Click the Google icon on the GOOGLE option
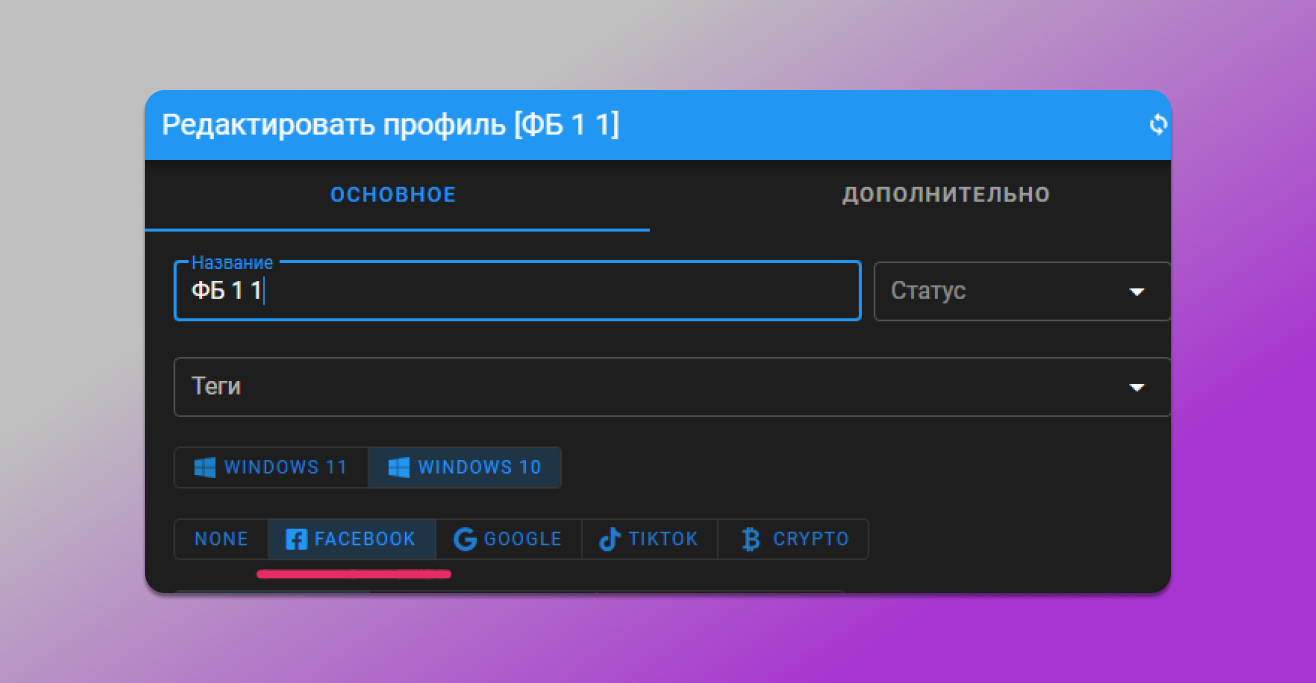Image resolution: width=1316 pixels, height=683 pixels. (x=464, y=539)
